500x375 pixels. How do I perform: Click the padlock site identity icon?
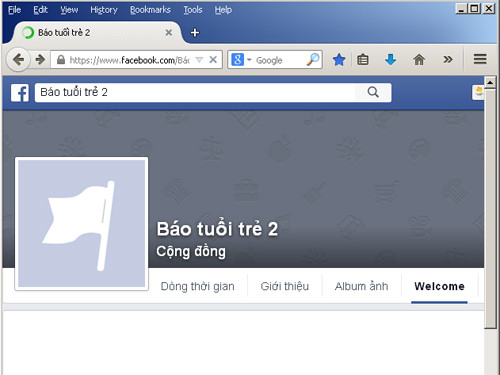(x=61, y=60)
